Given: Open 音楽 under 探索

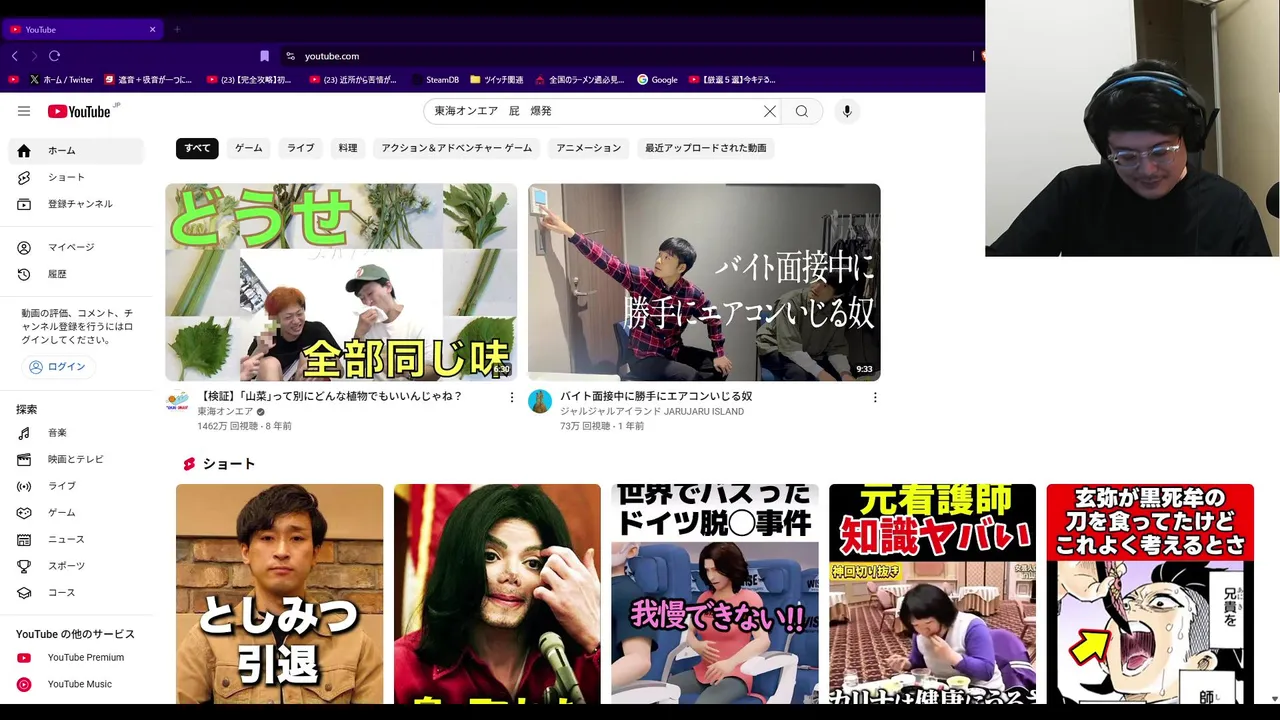Looking at the screenshot, I should (x=76, y=433).
